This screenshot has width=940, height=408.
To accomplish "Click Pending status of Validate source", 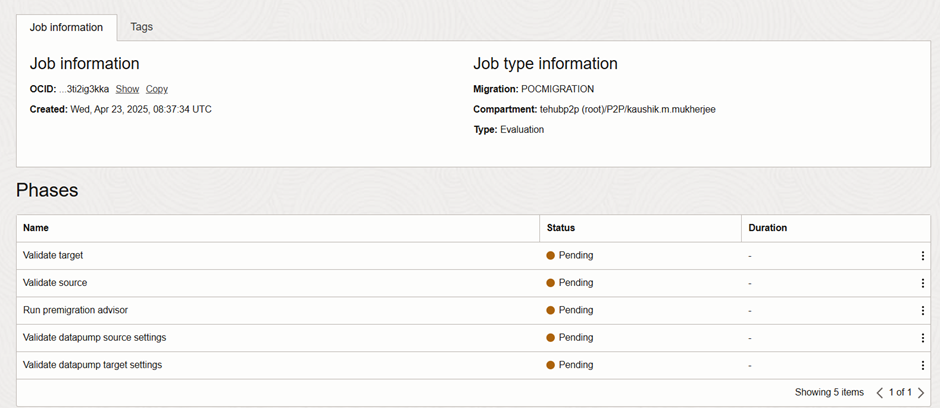I will click(575, 283).
